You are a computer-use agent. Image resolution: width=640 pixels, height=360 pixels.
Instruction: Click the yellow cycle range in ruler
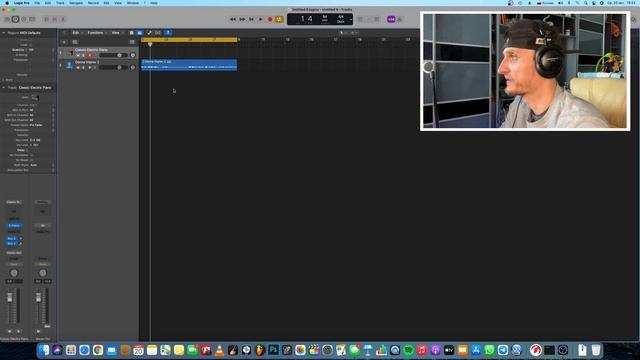click(189, 40)
